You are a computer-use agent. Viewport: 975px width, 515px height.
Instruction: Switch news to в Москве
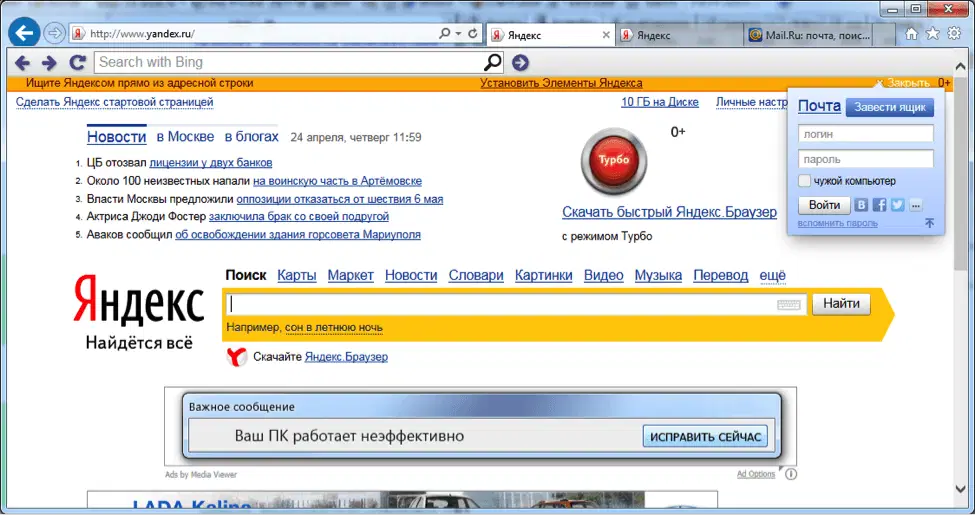click(185, 136)
